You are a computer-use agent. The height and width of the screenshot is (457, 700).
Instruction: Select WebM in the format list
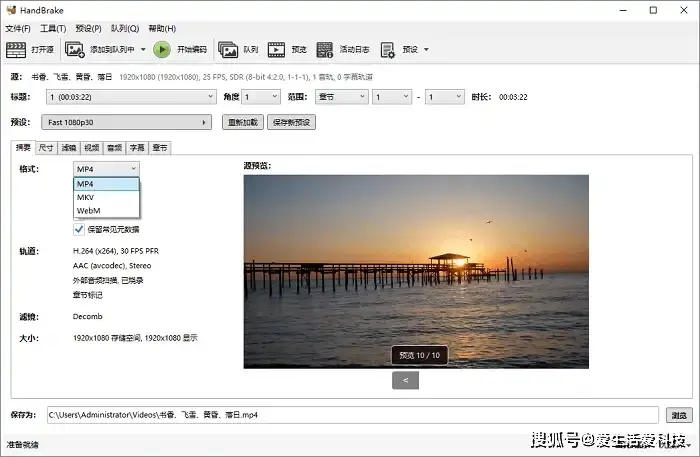106,211
